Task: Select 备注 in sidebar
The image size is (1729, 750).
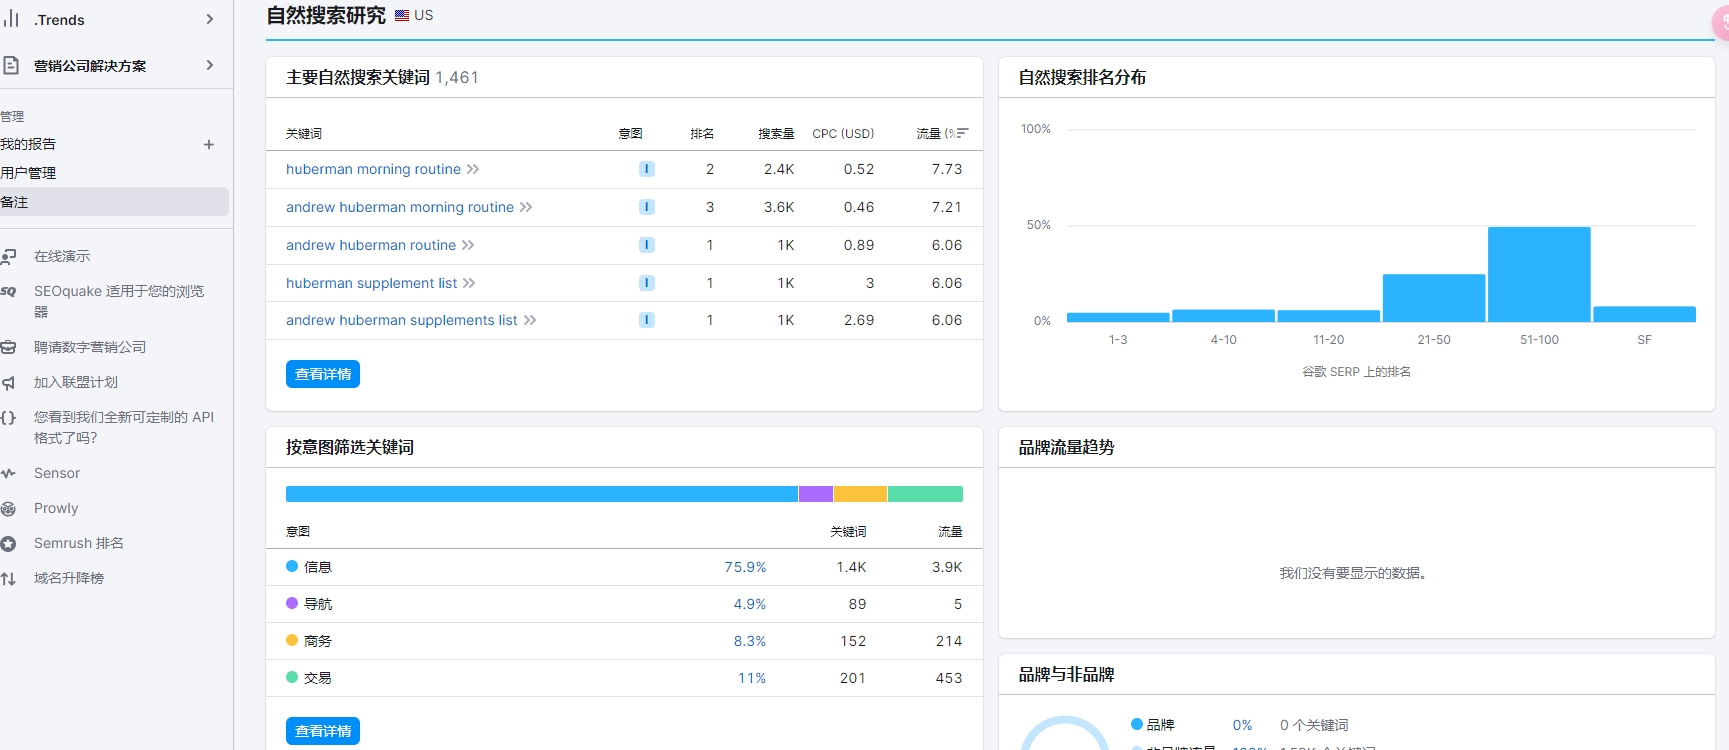Action: click(x=114, y=202)
